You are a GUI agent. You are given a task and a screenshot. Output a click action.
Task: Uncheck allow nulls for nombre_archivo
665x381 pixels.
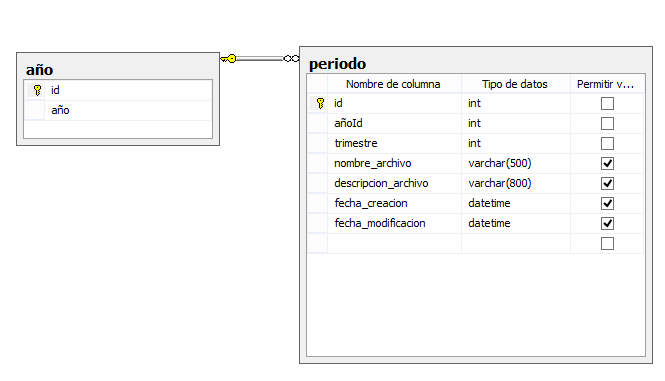[607, 163]
